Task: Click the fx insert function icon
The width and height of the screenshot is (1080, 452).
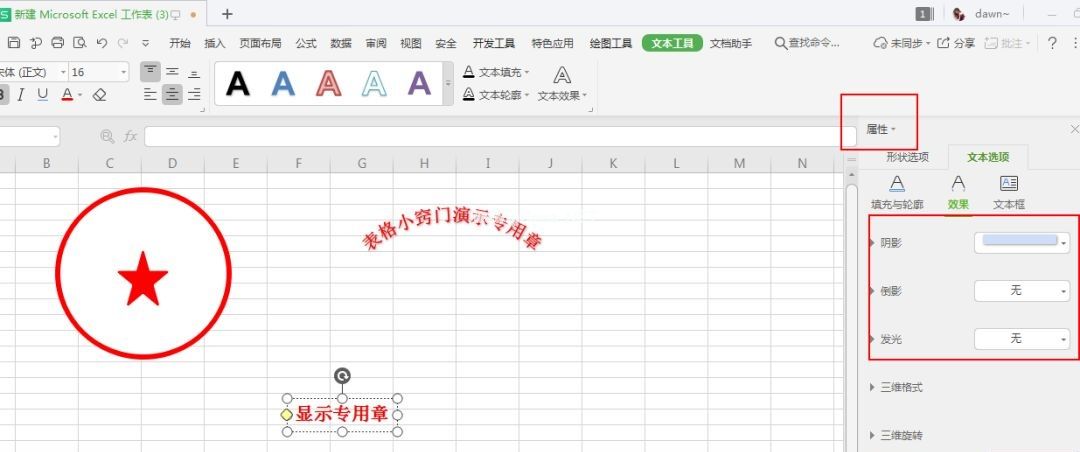Action: [x=130, y=136]
